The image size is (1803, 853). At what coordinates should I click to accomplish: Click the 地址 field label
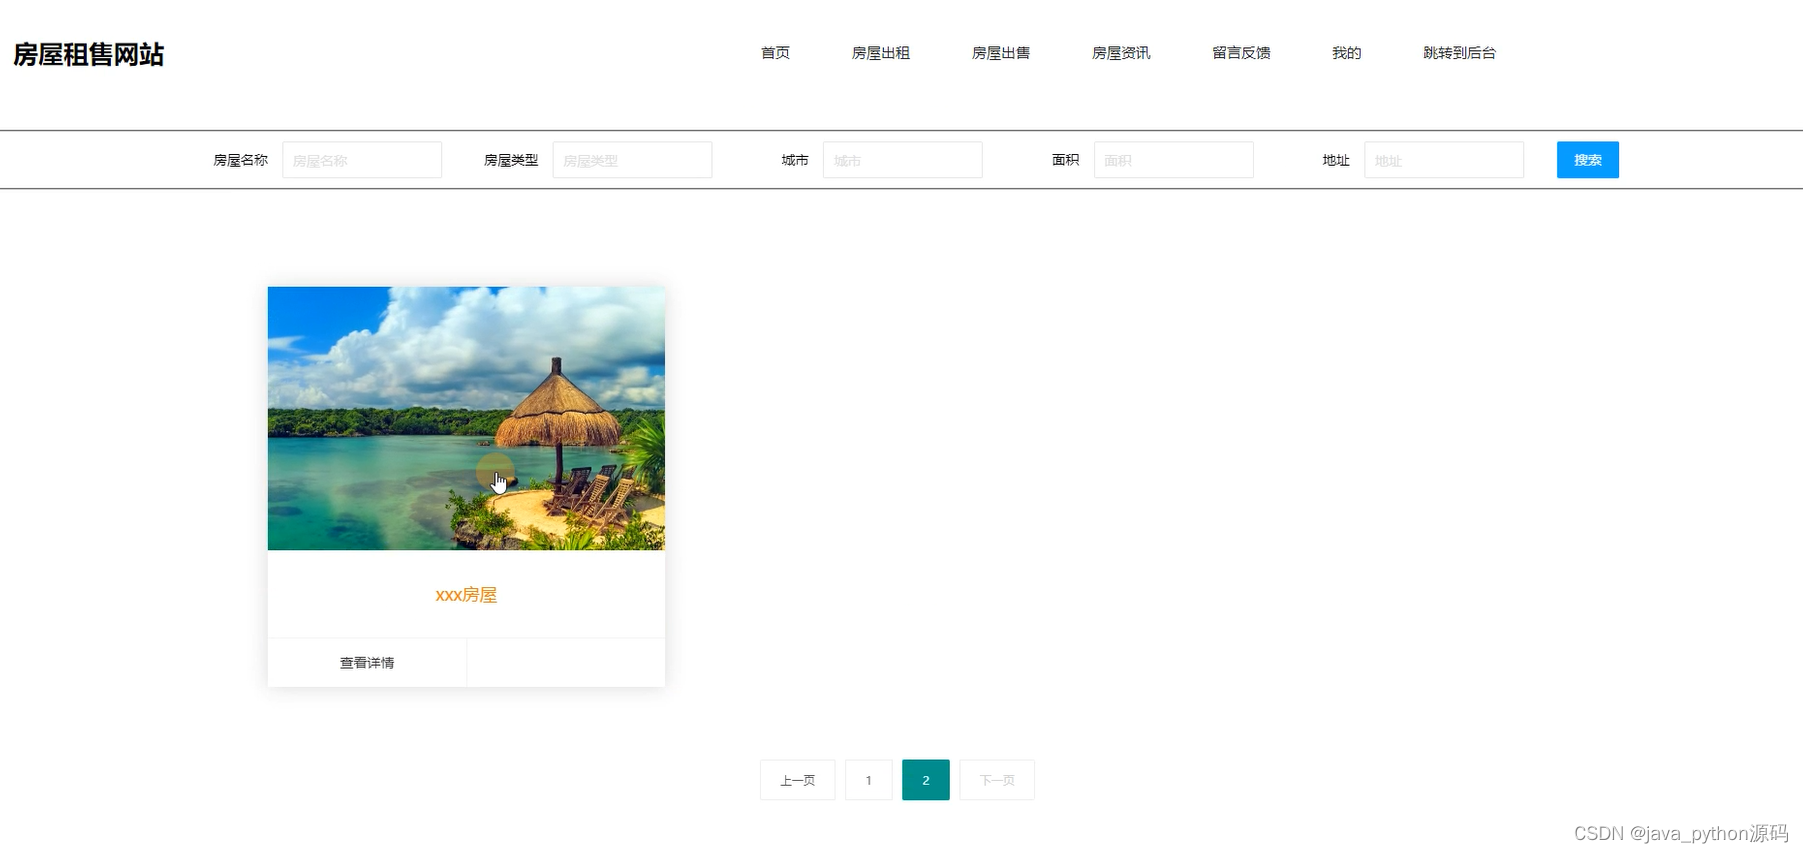1336,160
